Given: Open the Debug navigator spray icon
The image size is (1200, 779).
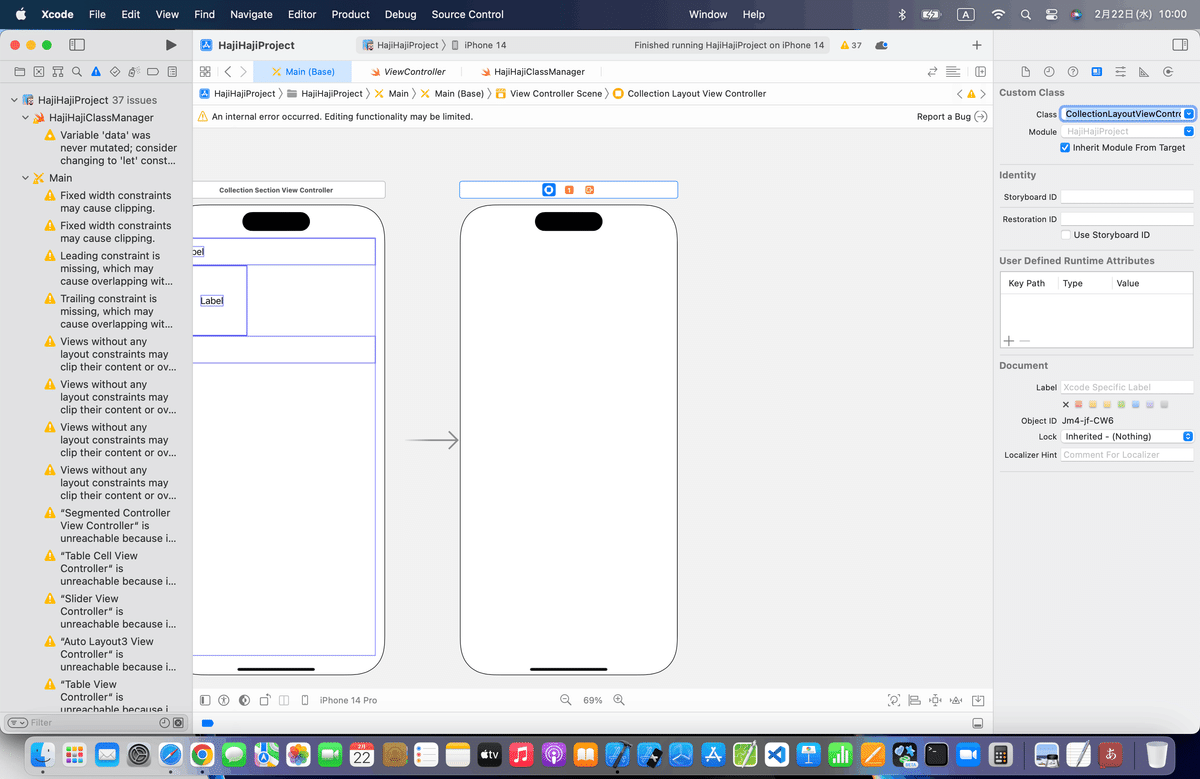Looking at the screenshot, I should [134, 72].
